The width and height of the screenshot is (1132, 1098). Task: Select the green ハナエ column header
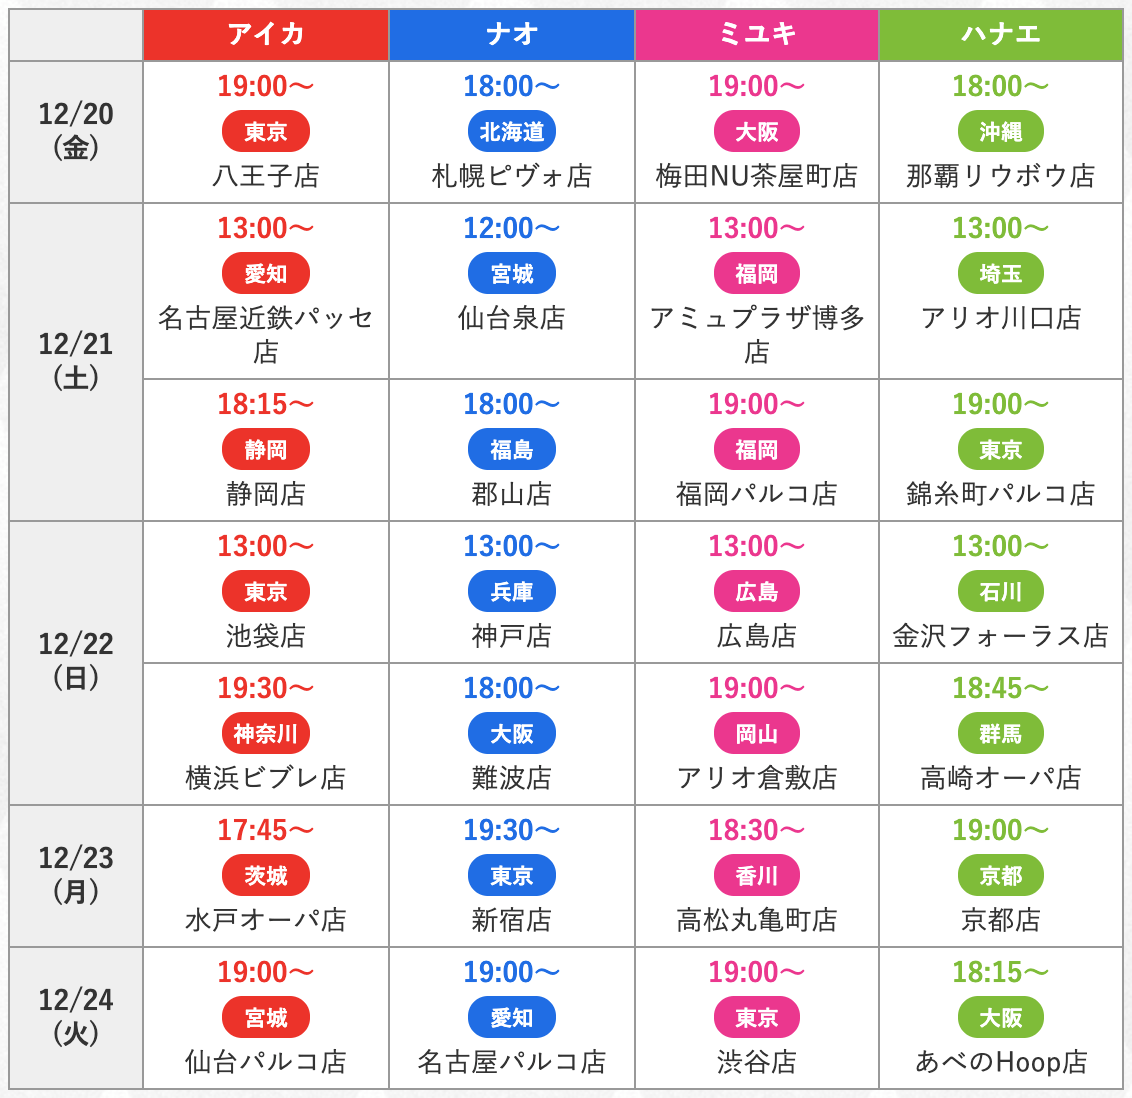(x=1001, y=35)
